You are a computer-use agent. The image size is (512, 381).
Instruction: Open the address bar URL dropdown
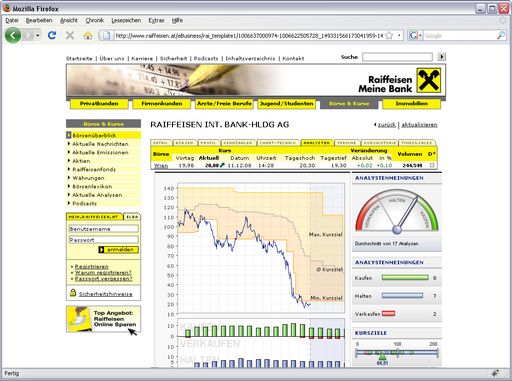[x=399, y=35]
